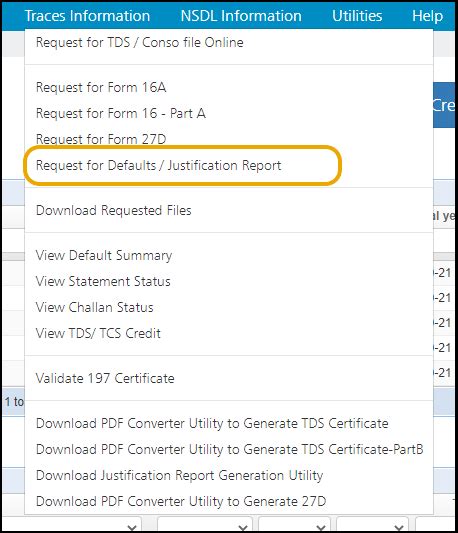Select View Default Summary

point(104,255)
